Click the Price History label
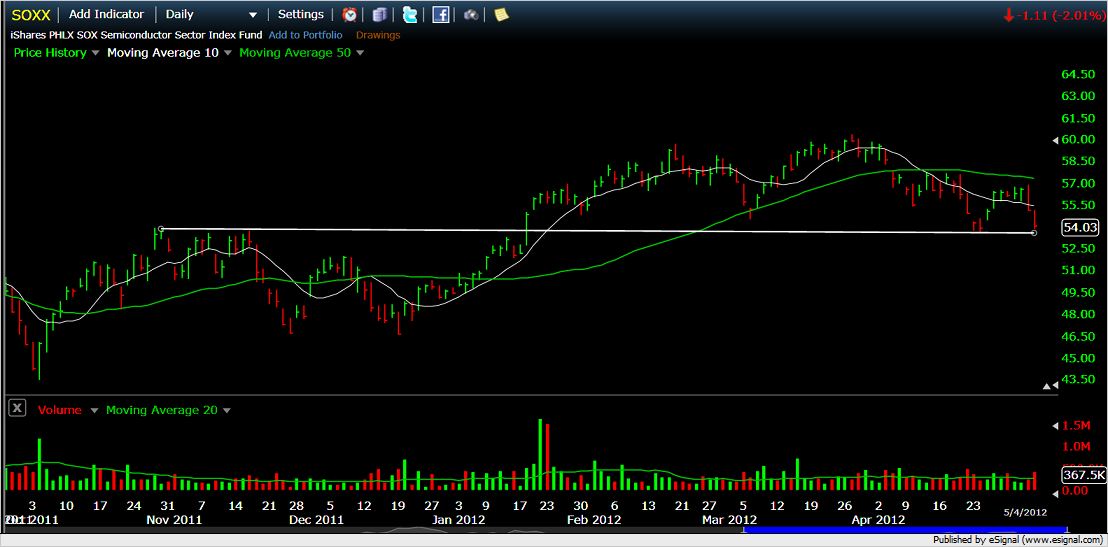 (50, 52)
